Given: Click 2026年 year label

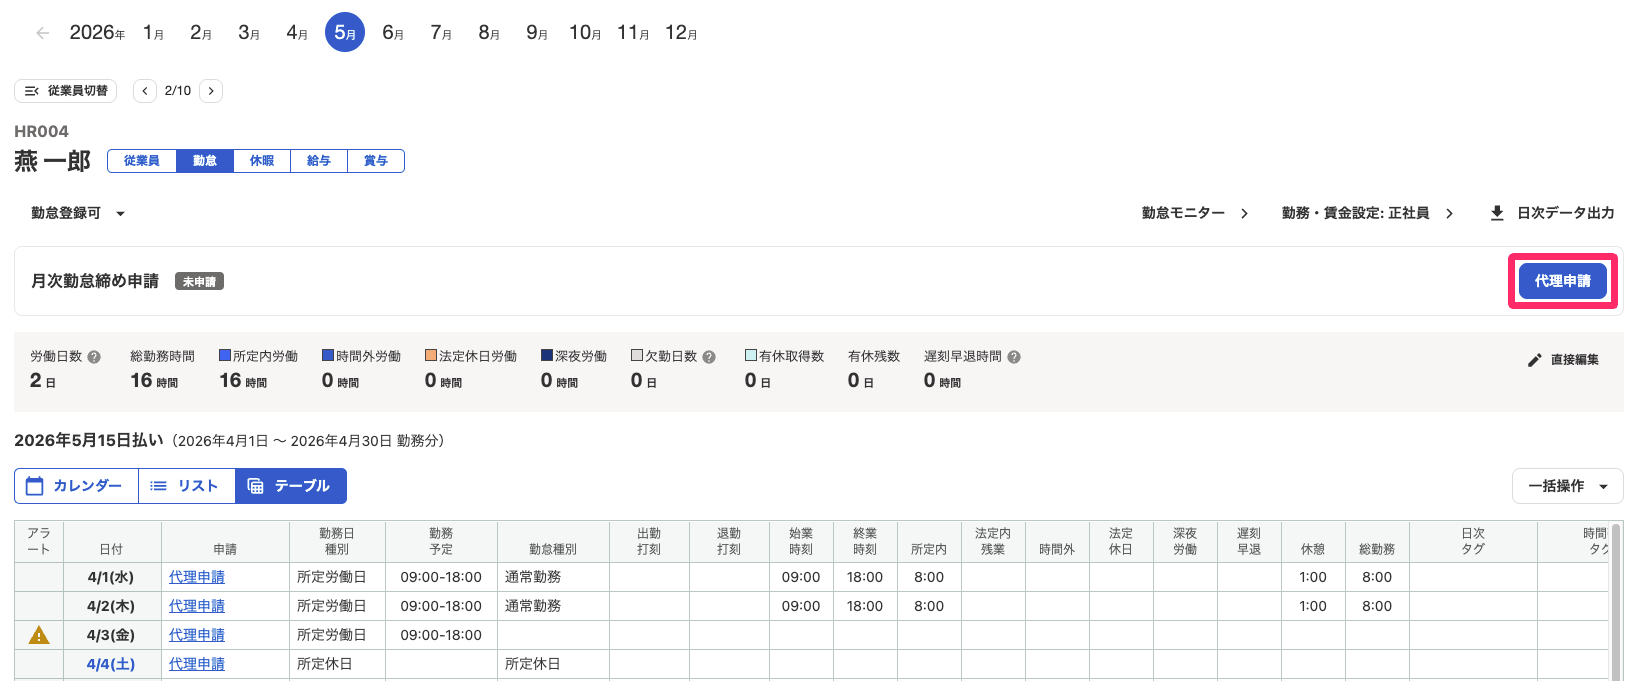Looking at the screenshot, I should coord(97,33).
